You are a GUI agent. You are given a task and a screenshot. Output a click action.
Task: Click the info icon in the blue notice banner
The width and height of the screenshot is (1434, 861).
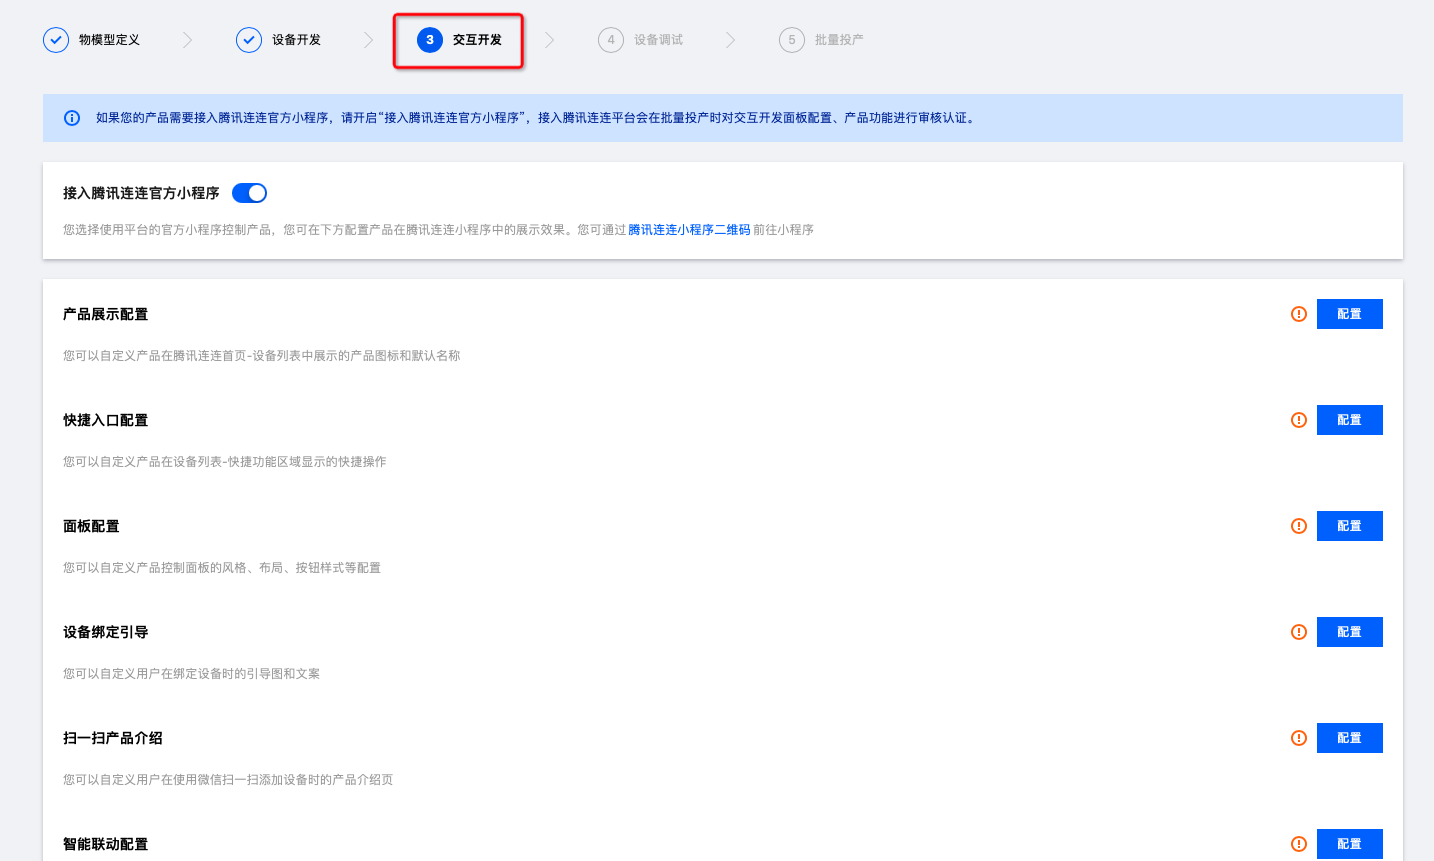(72, 118)
